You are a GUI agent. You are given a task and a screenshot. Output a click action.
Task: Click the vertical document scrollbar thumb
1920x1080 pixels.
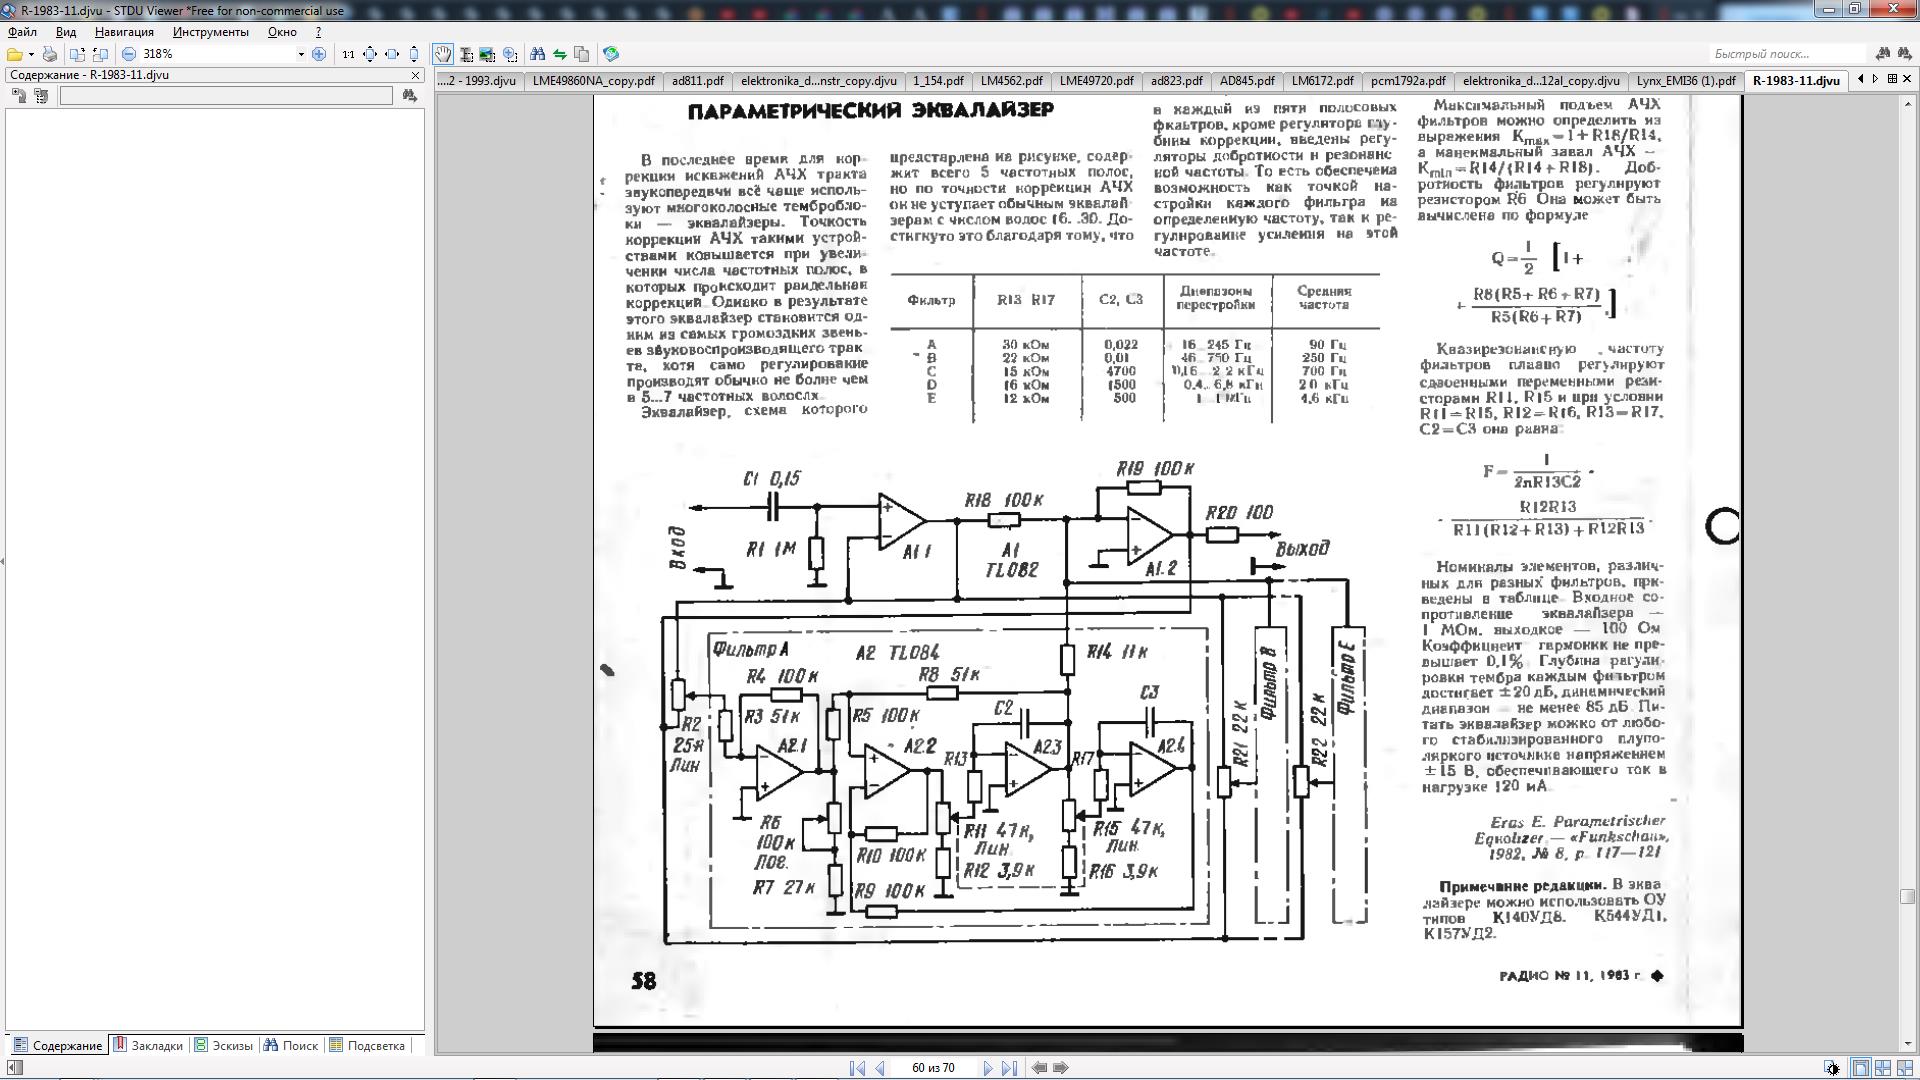point(1906,896)
